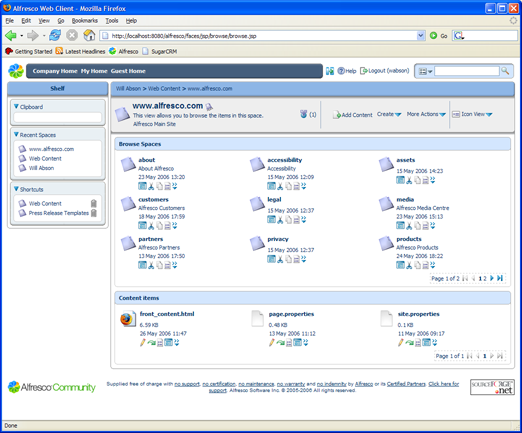Viewport: 522px width, 433px height.
Task: Click the view details icon under the 'legal' space
Action: (x=271, y=219)
